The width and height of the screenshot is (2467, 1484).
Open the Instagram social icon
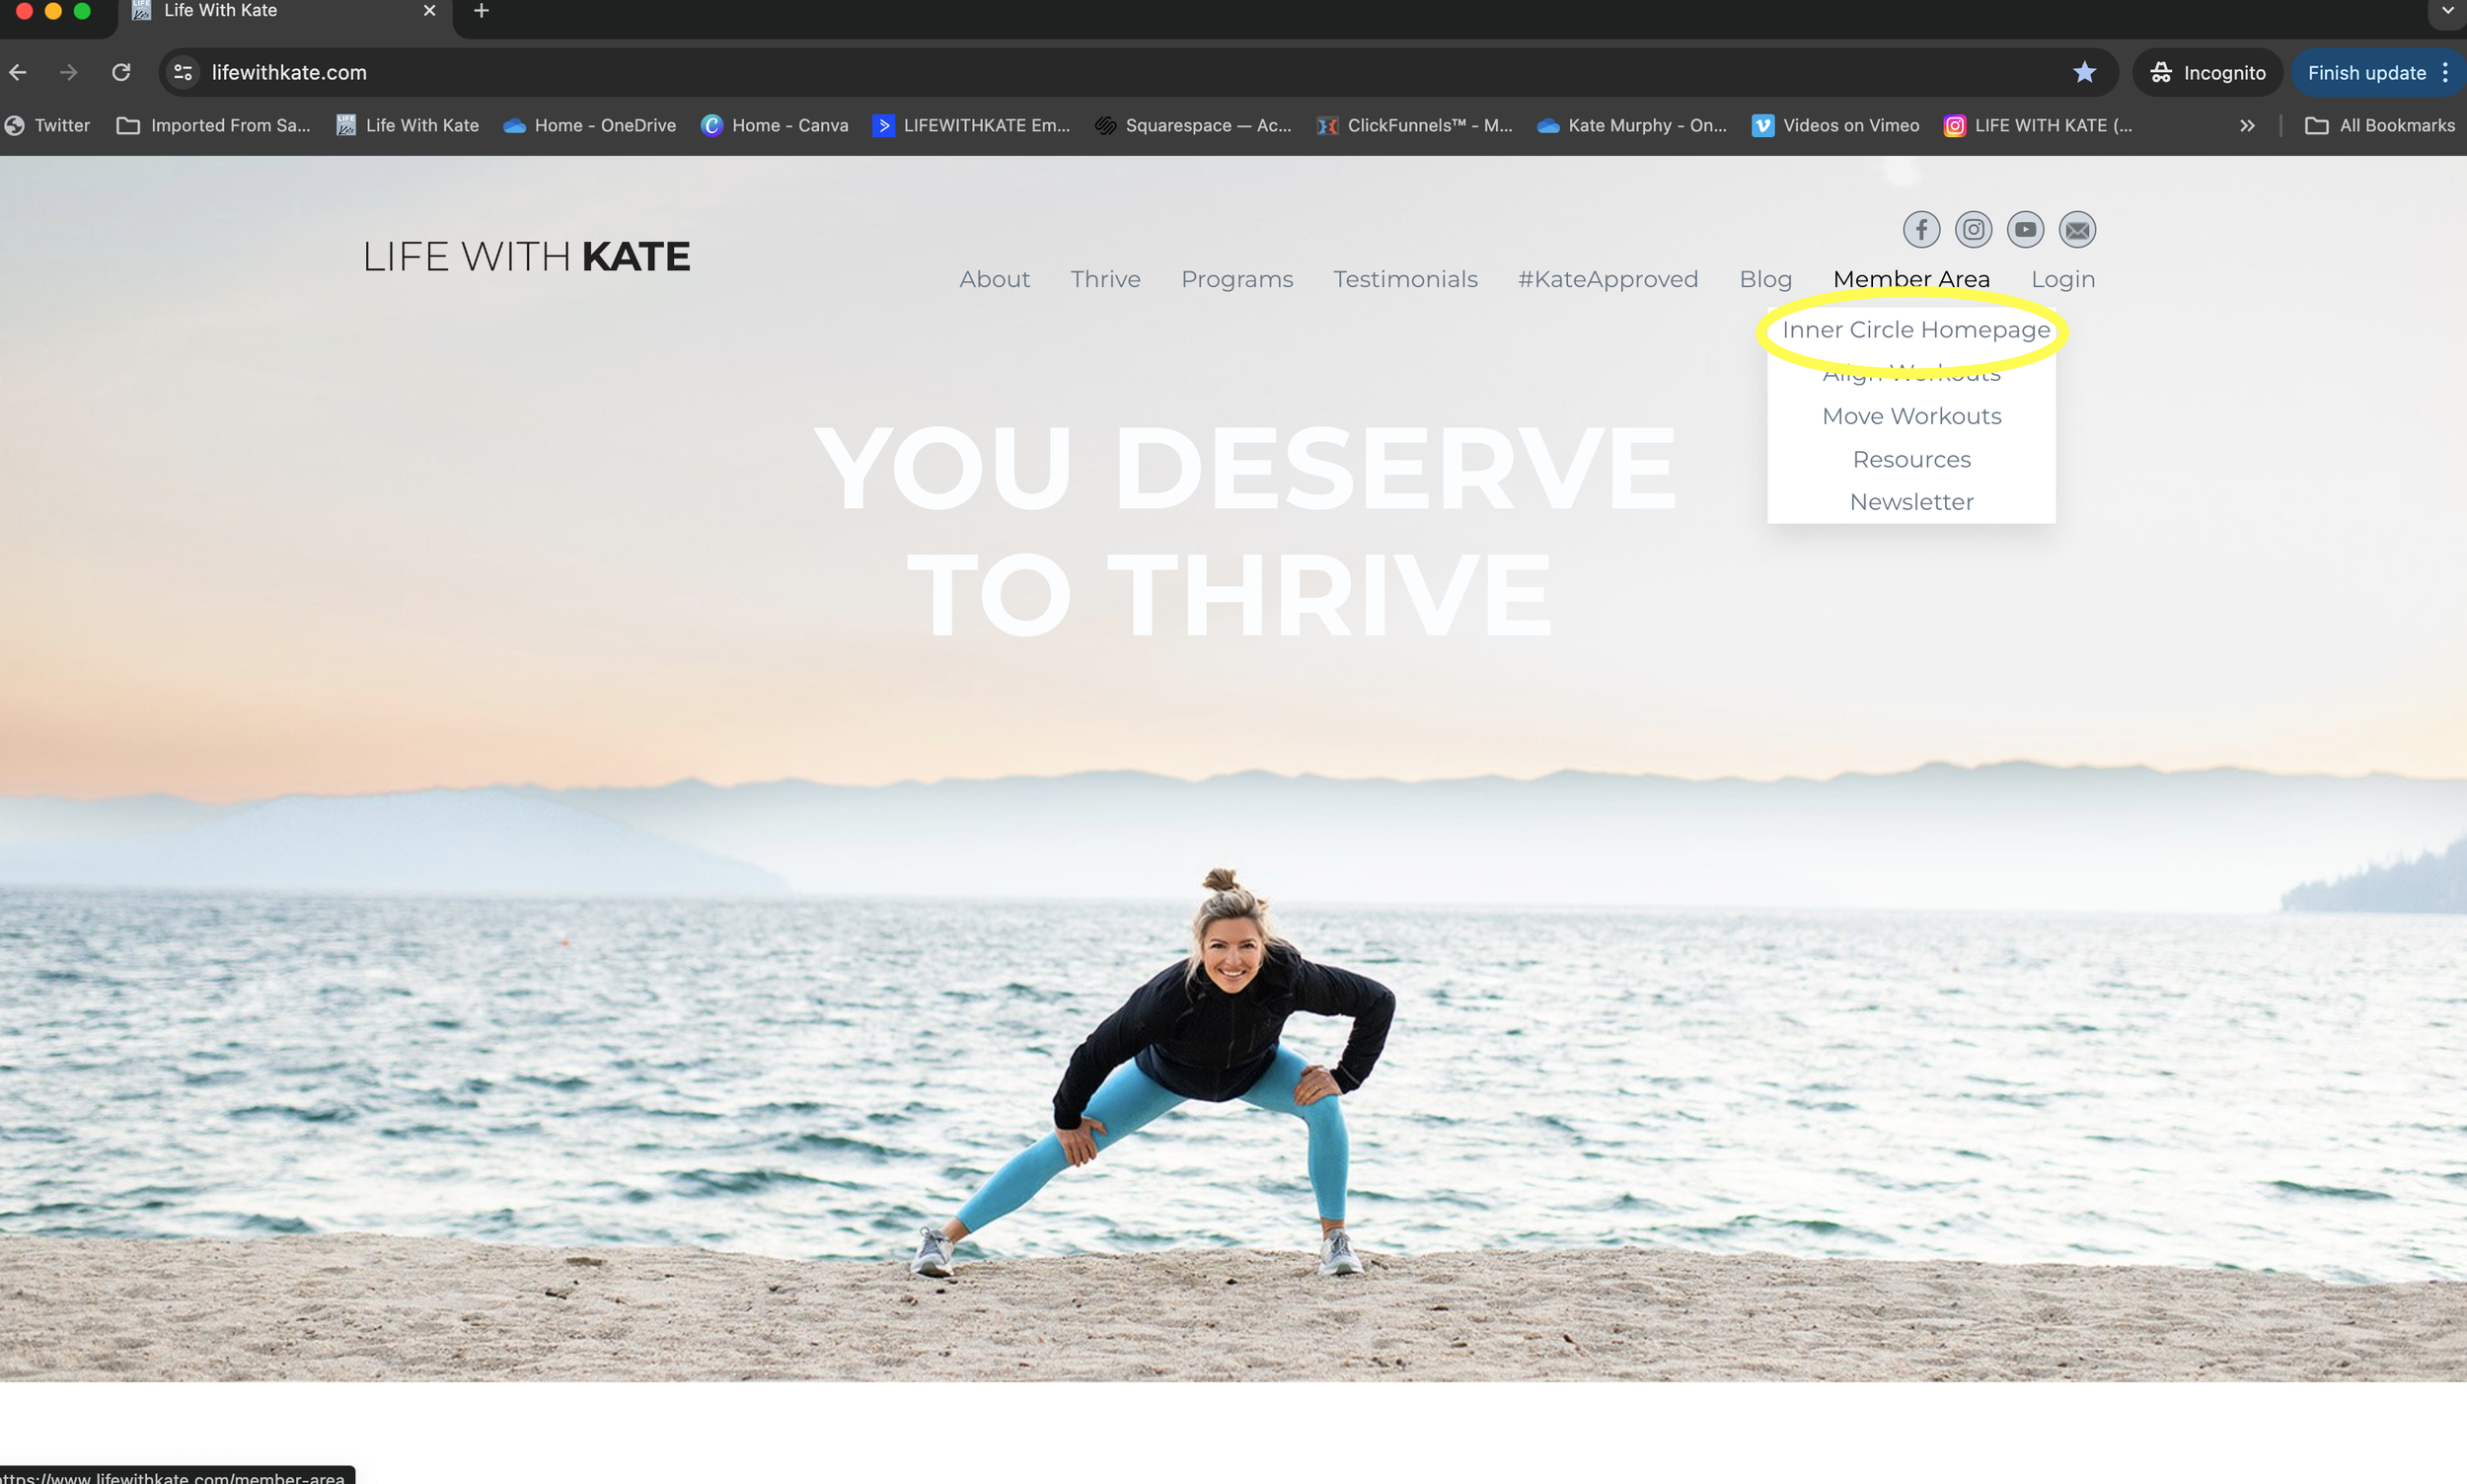1972,230
